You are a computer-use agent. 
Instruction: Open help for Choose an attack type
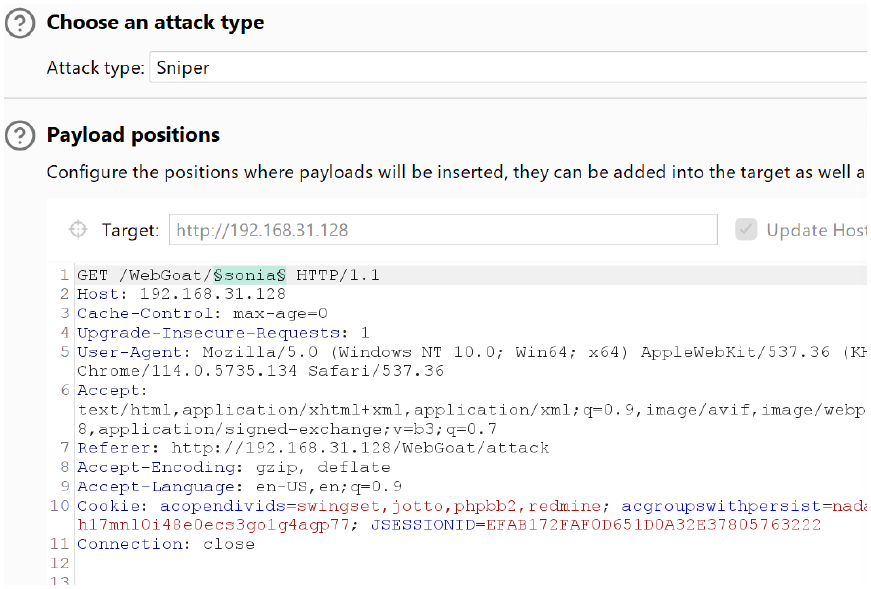[x=20, y=23]
